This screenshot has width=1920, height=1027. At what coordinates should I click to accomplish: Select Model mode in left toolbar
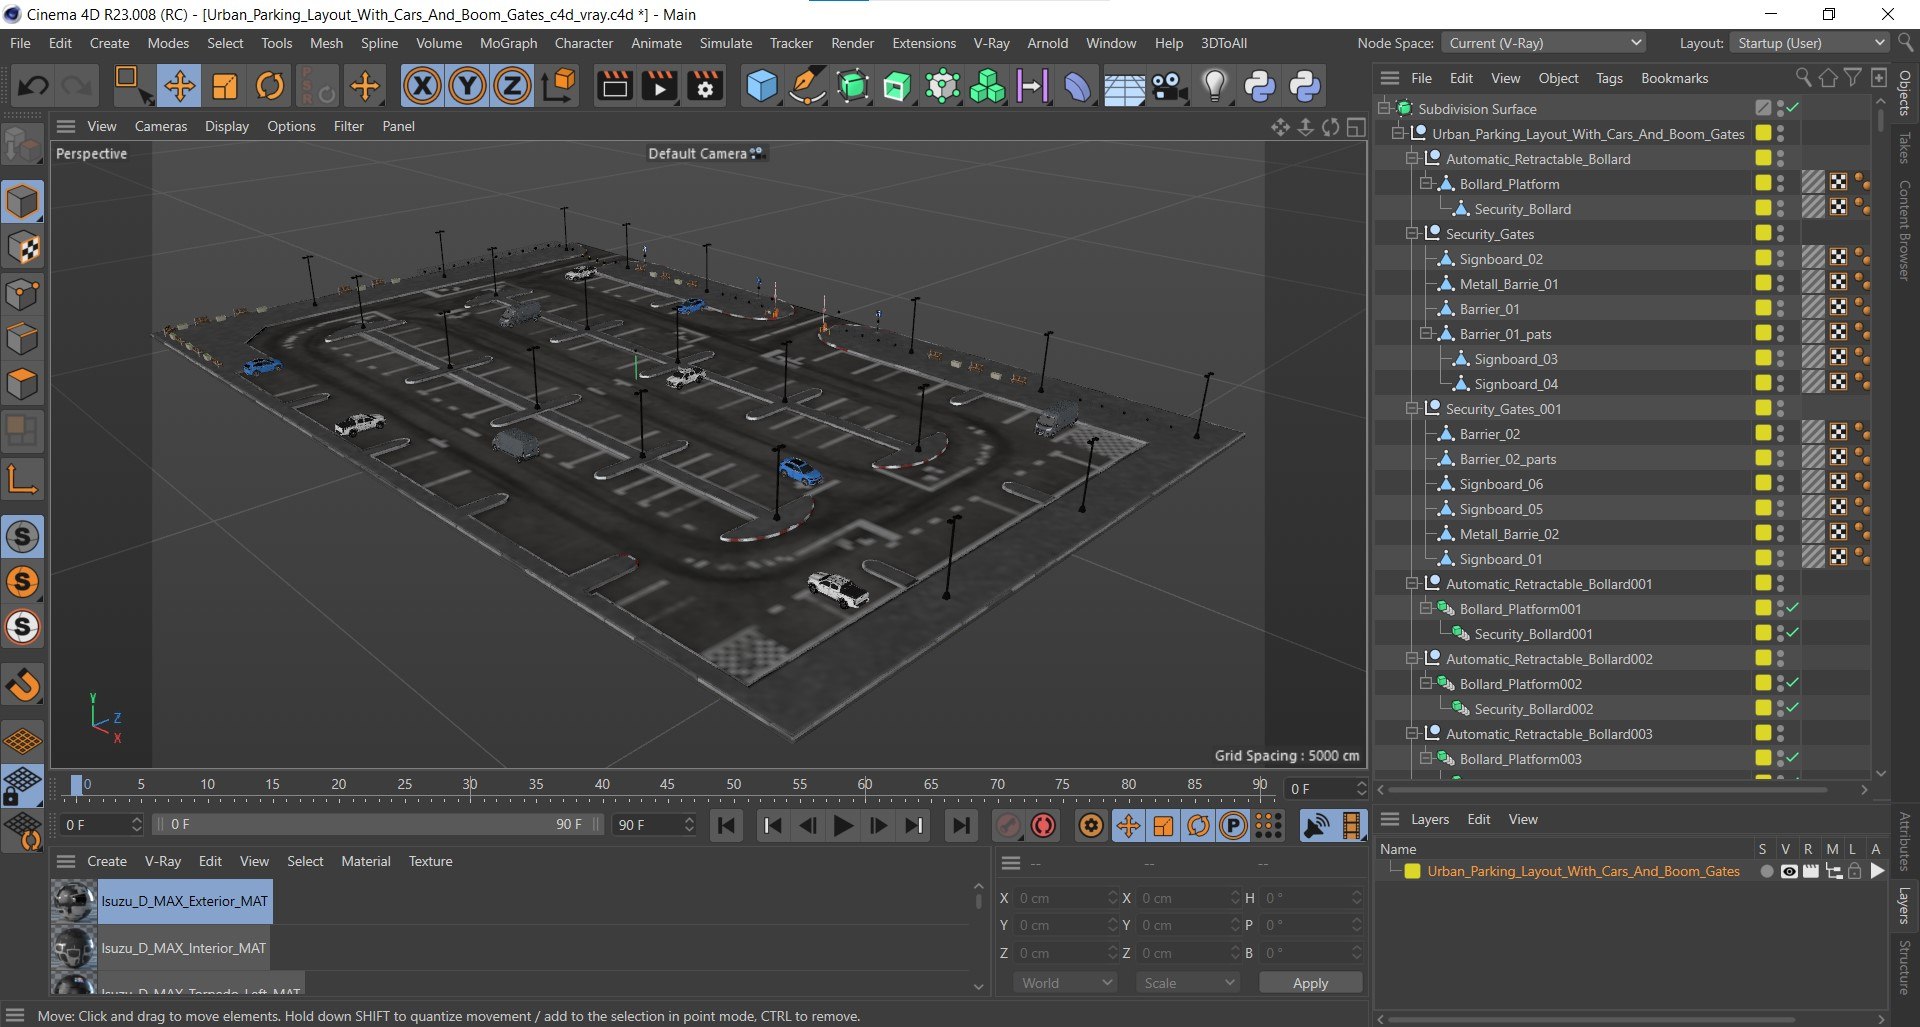tap(22, 202)
